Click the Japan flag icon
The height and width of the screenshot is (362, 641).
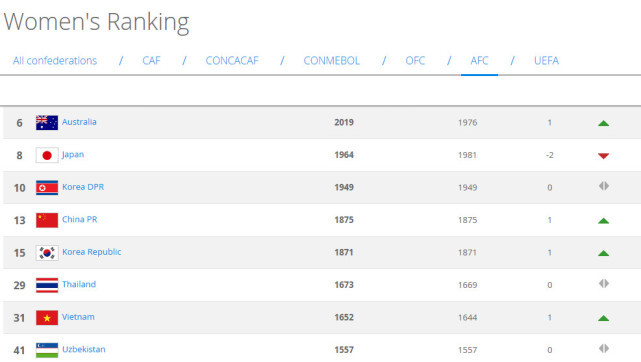(x=47, y=155)
